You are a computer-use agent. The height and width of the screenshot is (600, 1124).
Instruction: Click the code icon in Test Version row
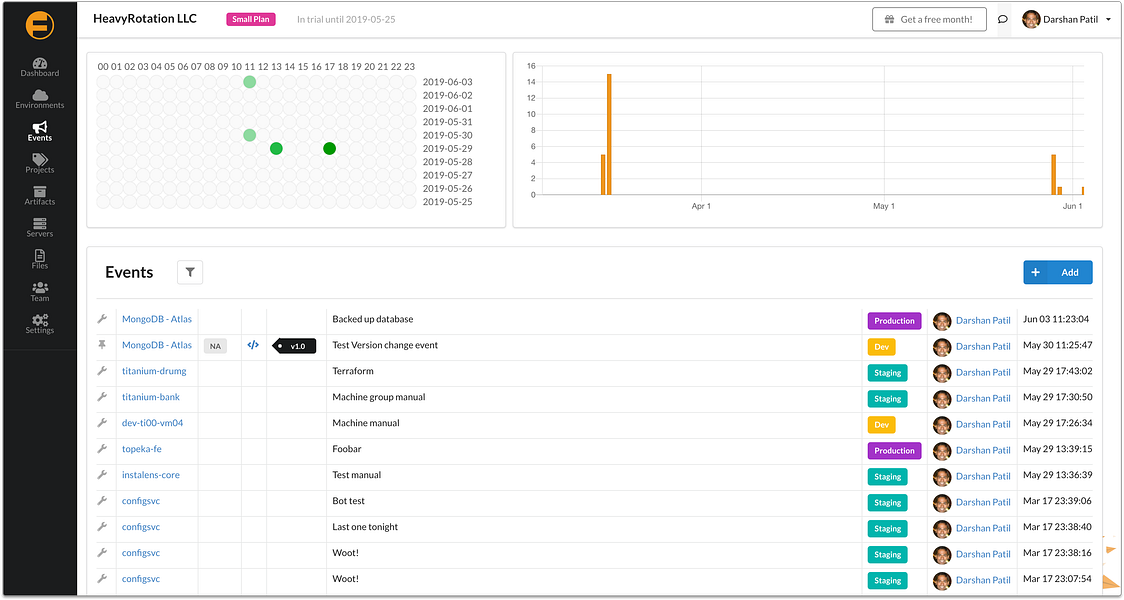tap(253, 345)
